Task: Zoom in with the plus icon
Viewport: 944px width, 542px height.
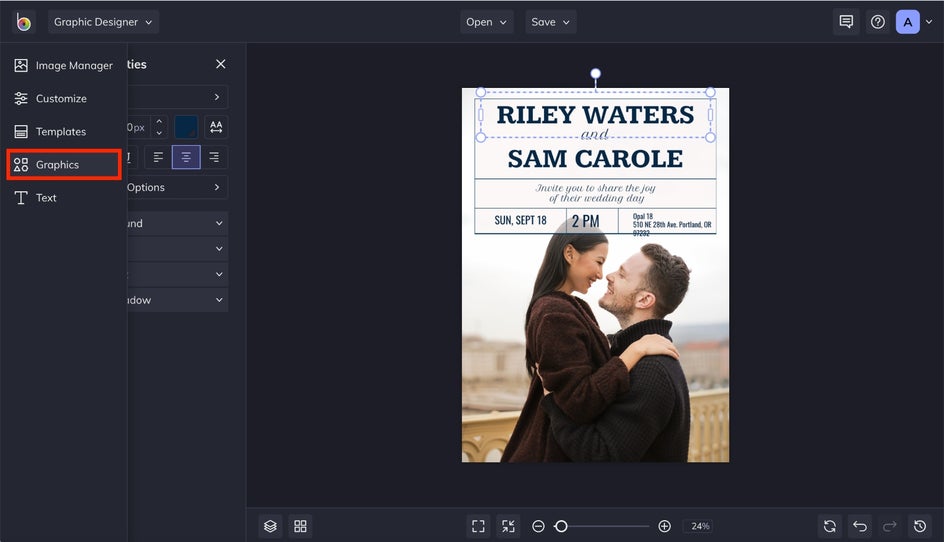Action: tap(665, 526)
